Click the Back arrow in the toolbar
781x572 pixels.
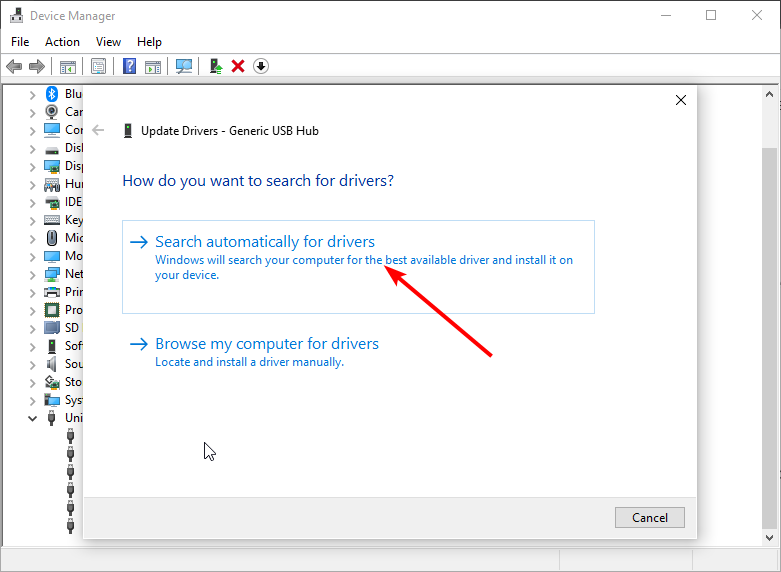point(14,66)
